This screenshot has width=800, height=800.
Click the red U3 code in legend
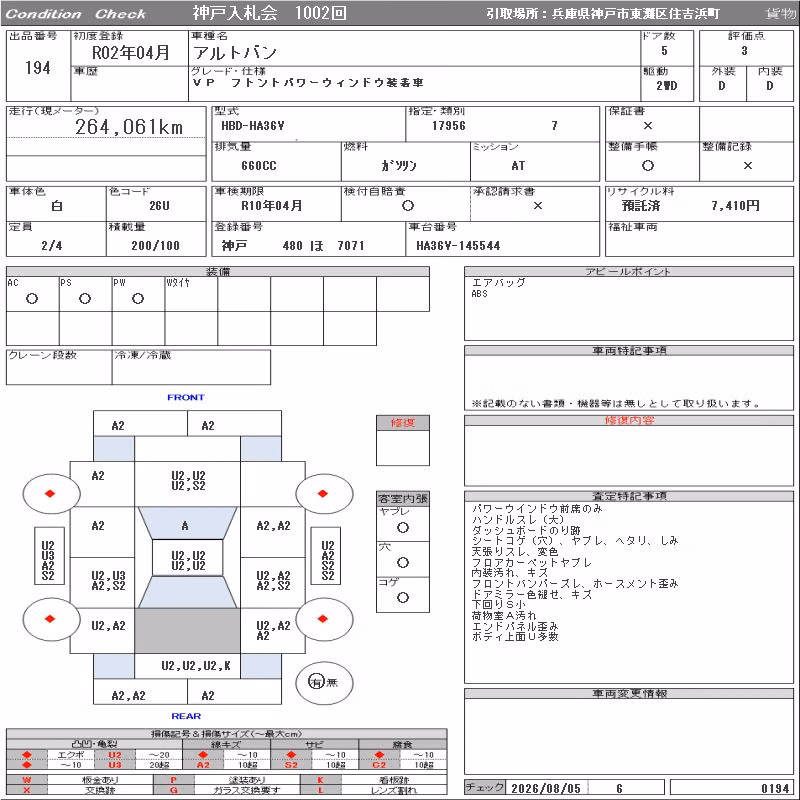(115, 765)
